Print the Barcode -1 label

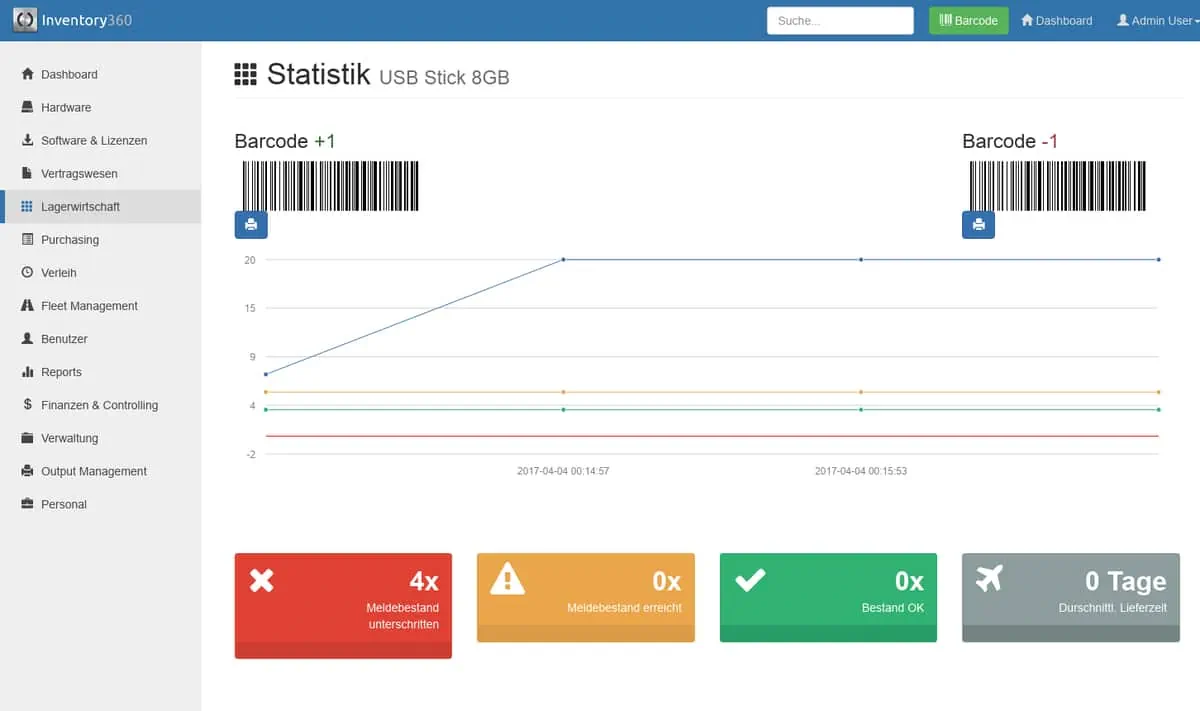[978, 225]
